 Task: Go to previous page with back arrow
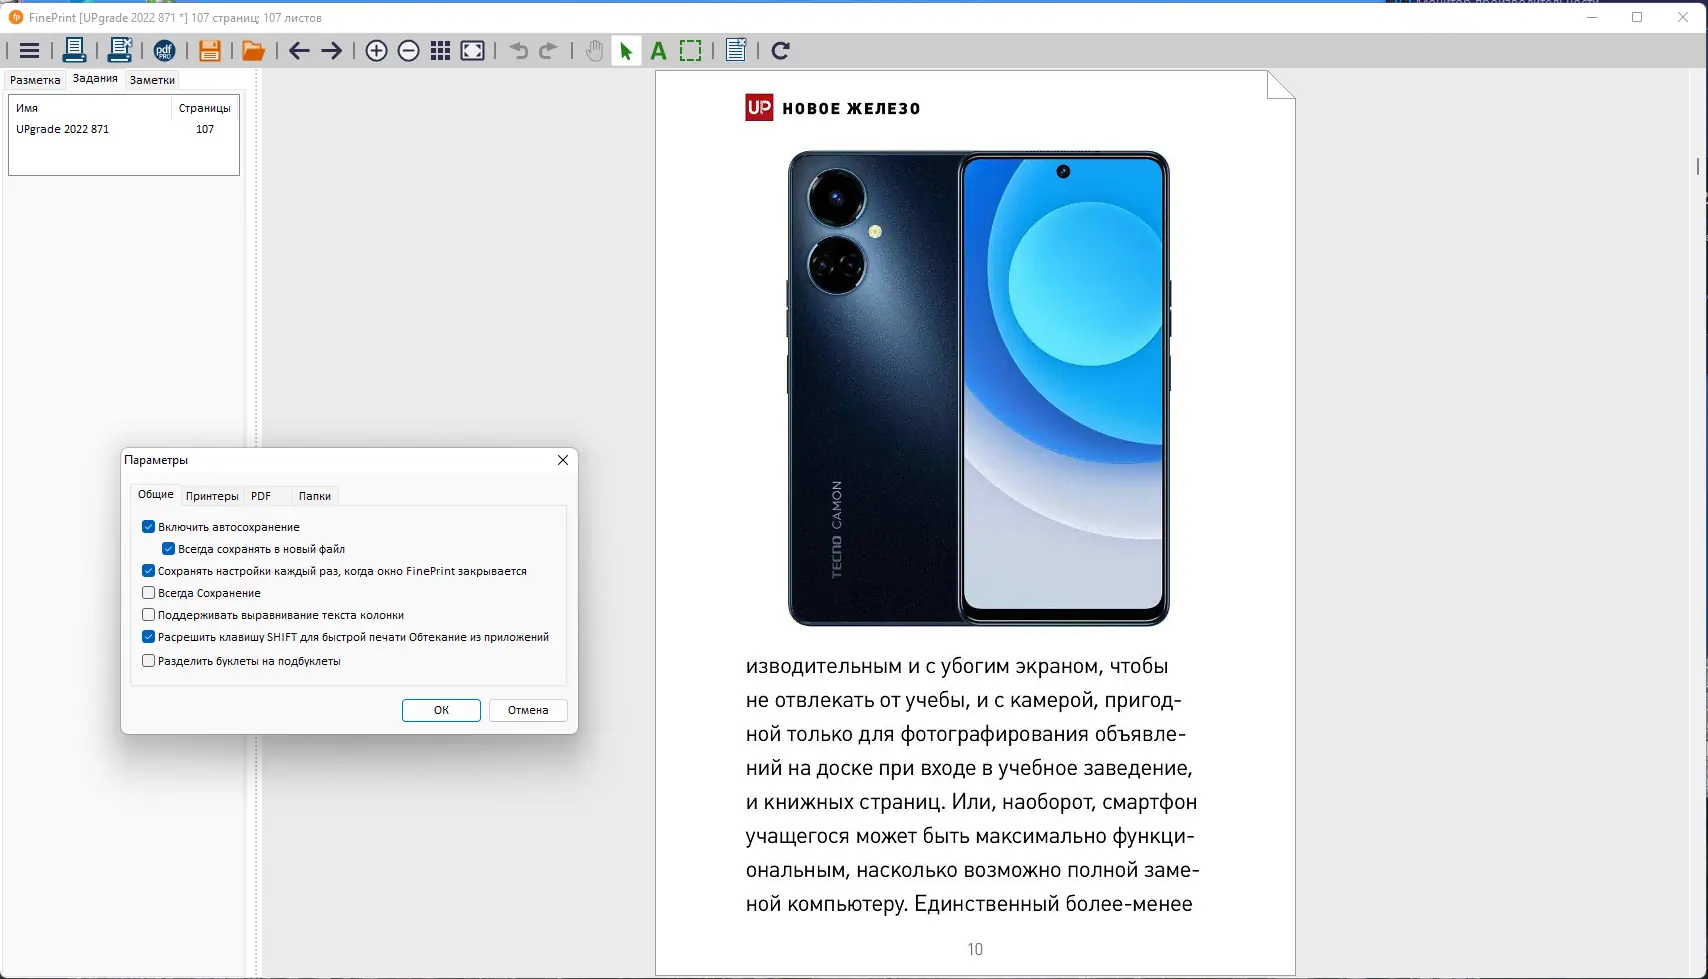tap(298, 50)
